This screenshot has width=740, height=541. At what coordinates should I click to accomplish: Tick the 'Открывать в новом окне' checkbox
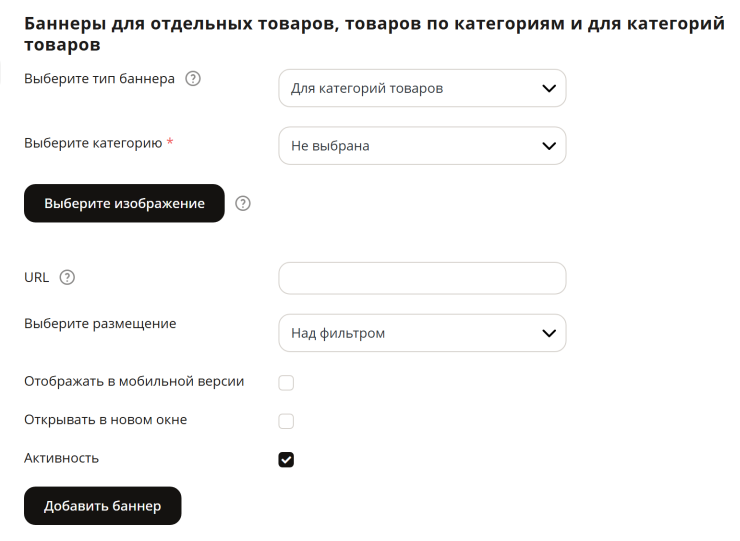[286, 421]
